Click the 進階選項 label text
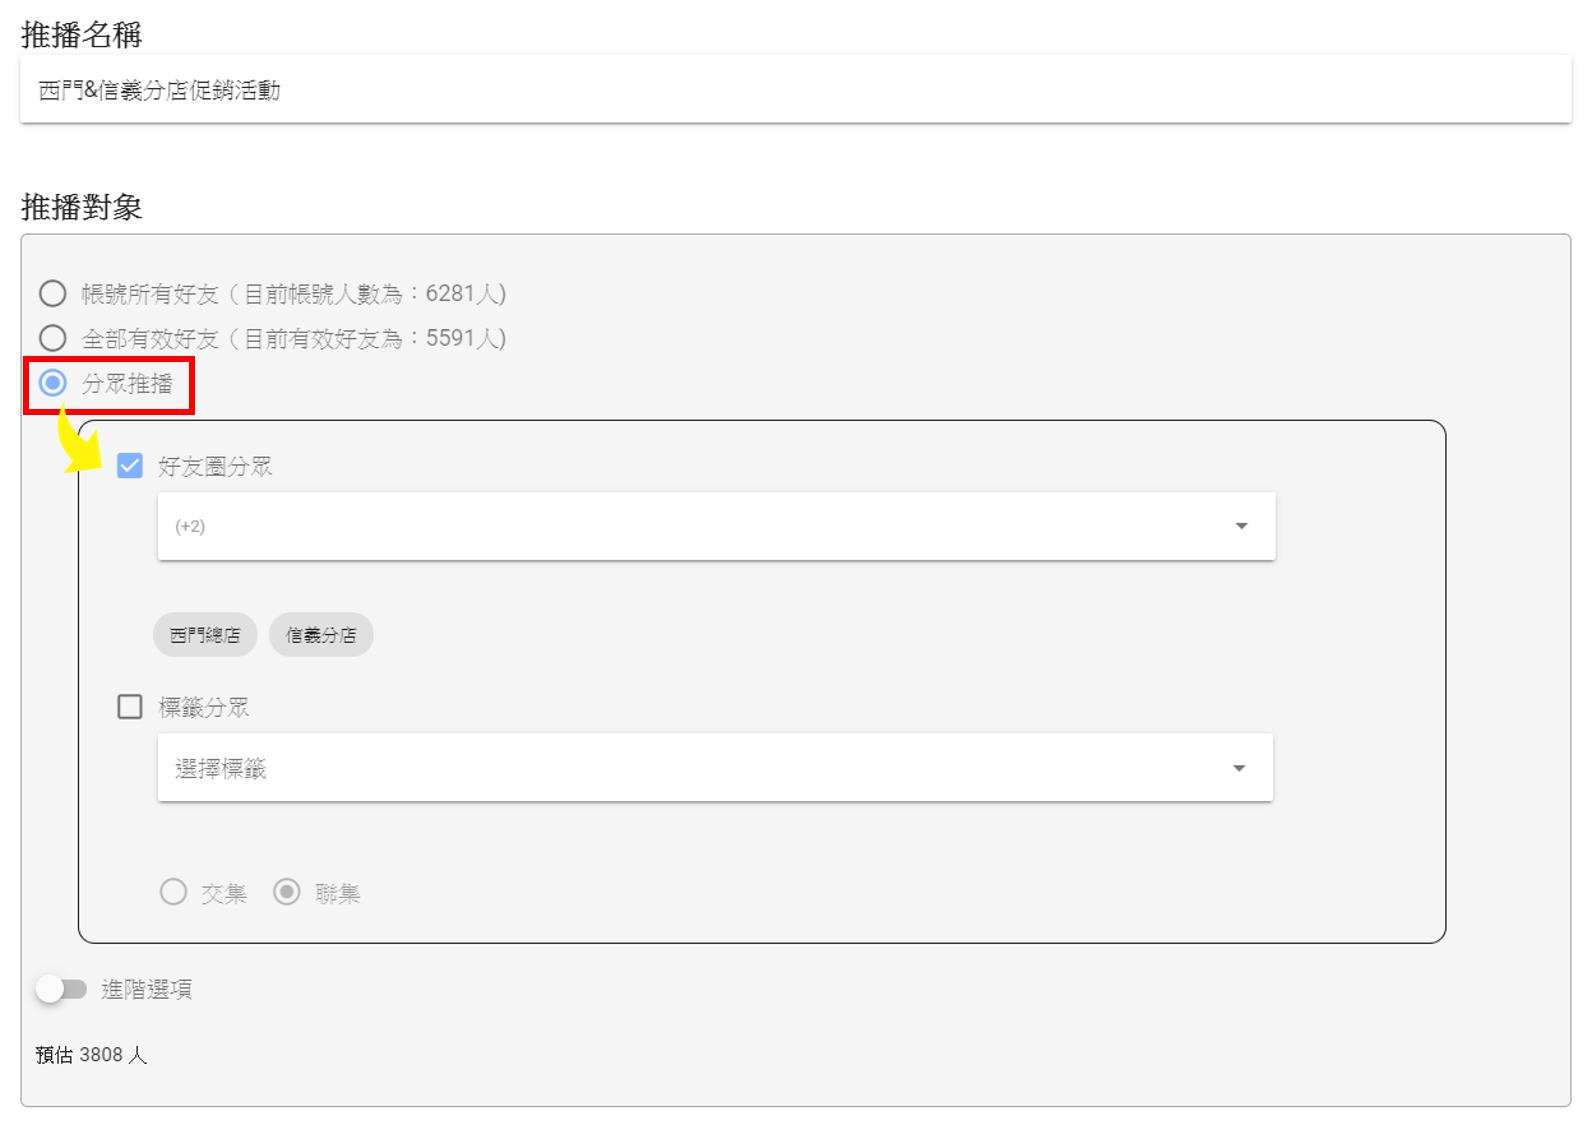 147,990
